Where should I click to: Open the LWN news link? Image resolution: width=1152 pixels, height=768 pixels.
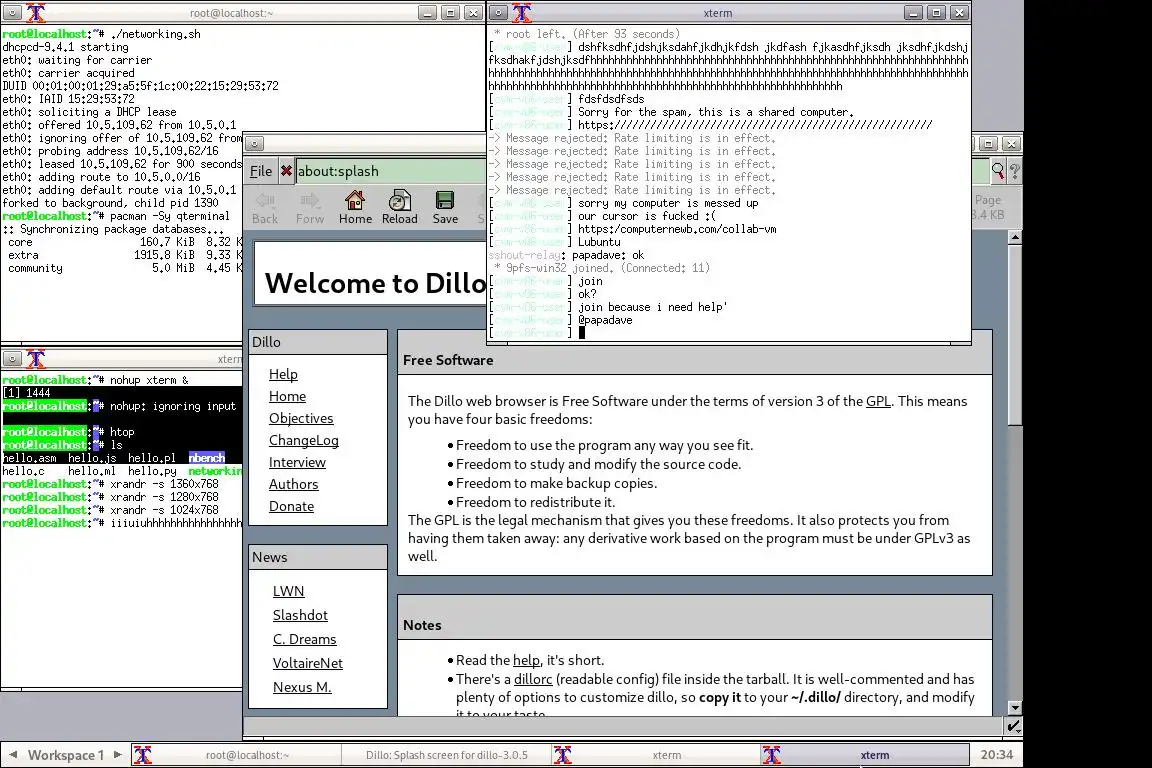tap(288, 591)
